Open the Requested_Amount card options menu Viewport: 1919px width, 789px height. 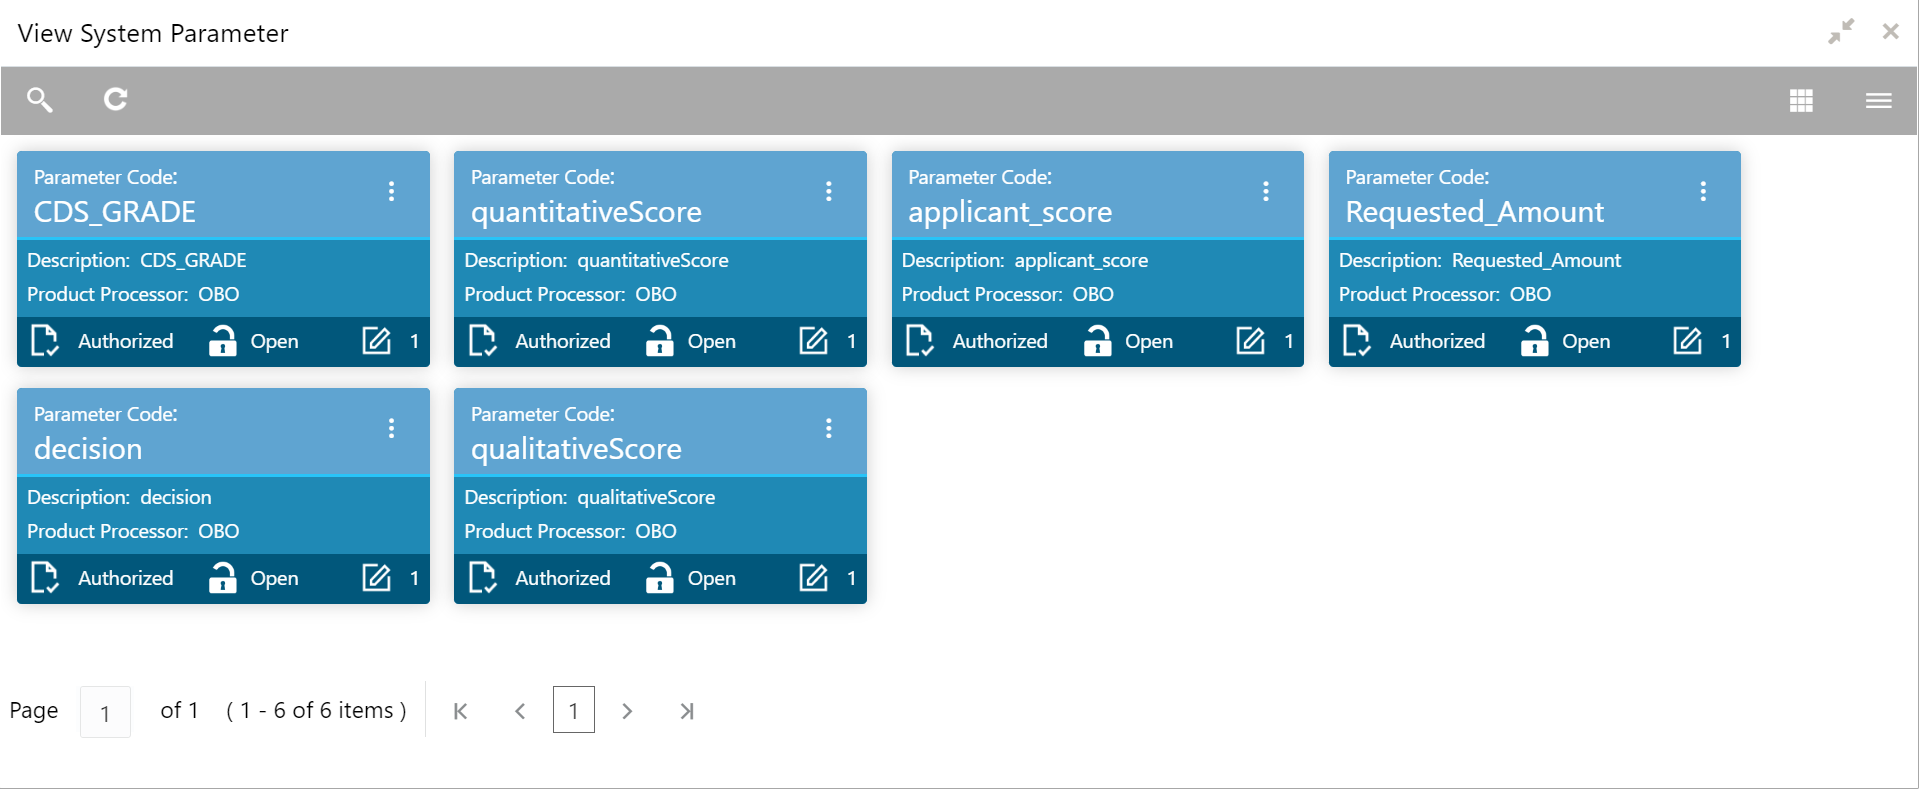[x=1702, y=191]
